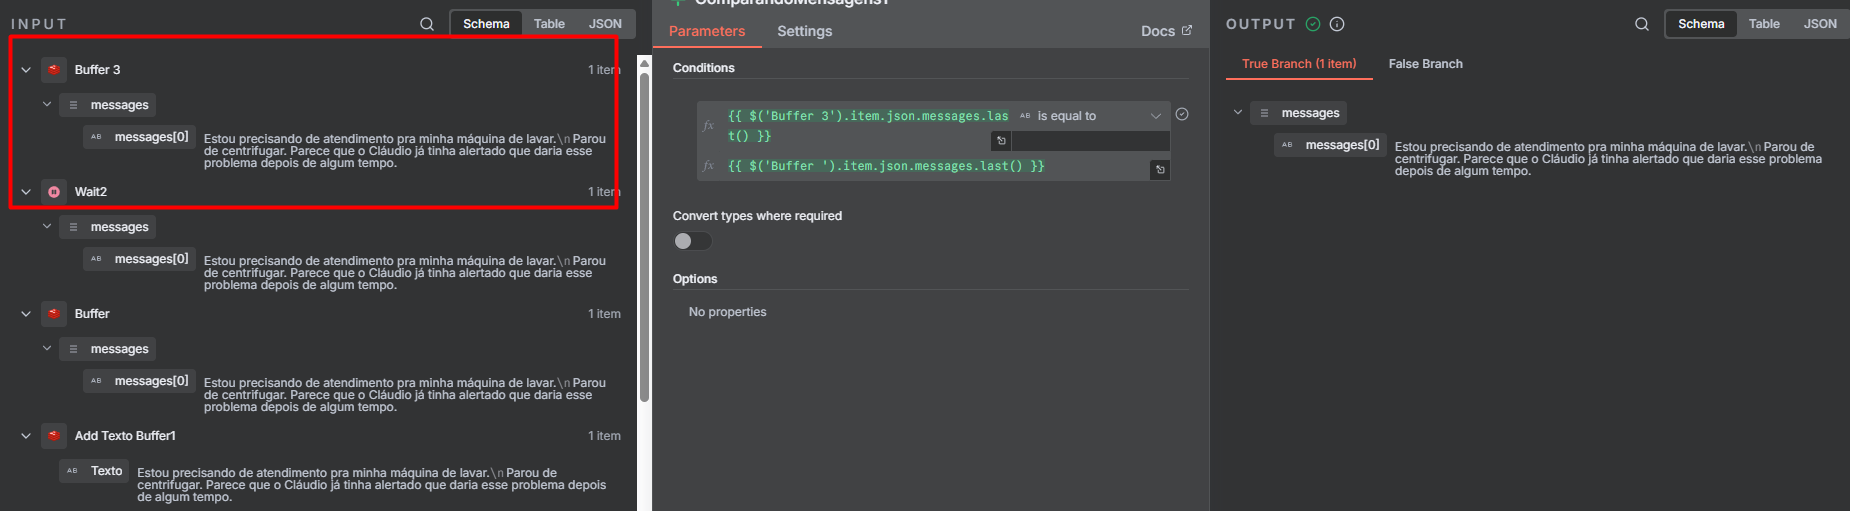
Task: Open the Docs link
Action: [x=1166, y=31]
